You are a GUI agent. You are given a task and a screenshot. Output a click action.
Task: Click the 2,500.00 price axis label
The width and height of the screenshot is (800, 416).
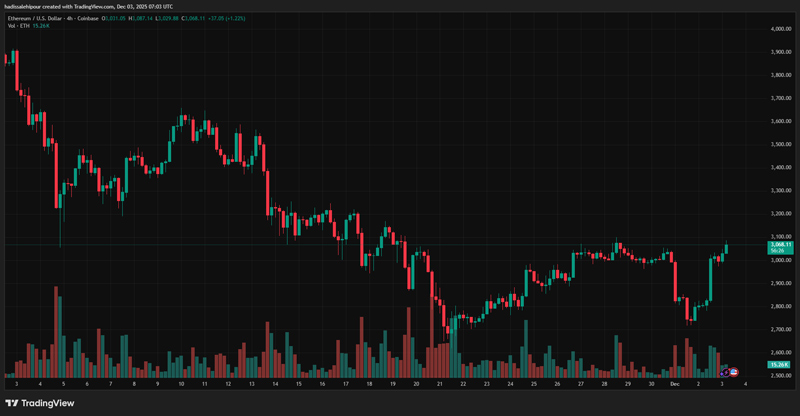781,375
